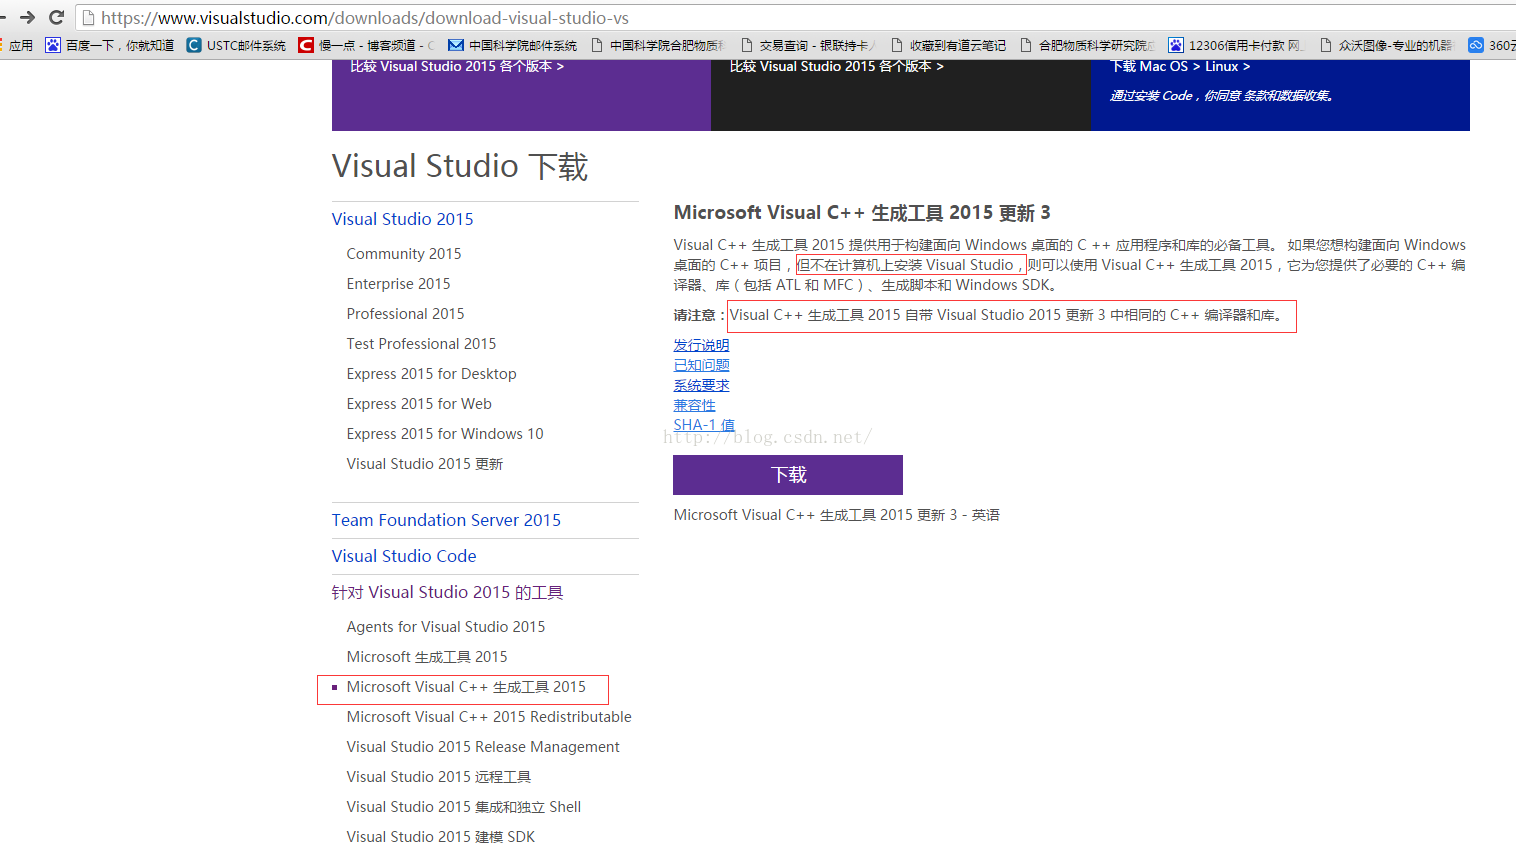Click heading Microsoft Visual C++ 生成工具 2015 更新 3
This screenshot has width=1516, height=853.
862,213
